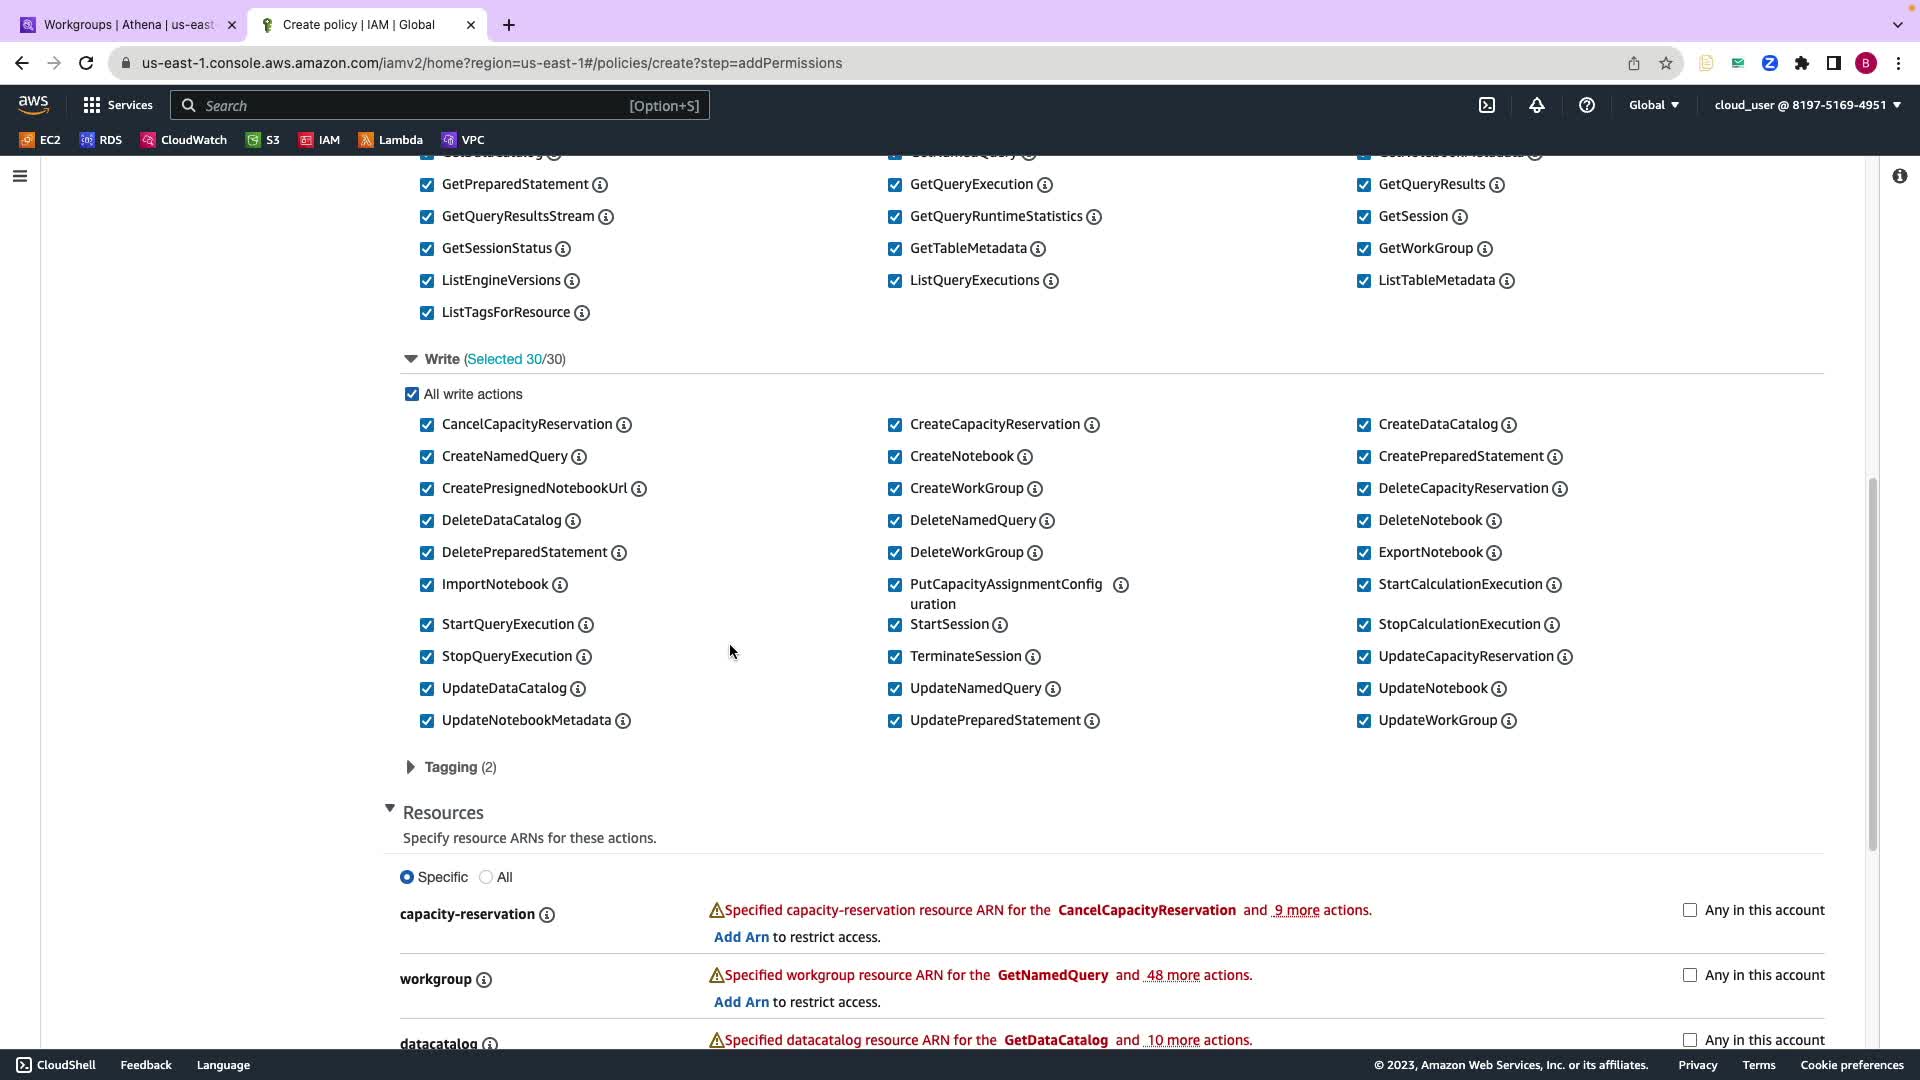Open the Services grid menu
The width and height of the screenshot is (1920, 1080).
pos(118,105)
